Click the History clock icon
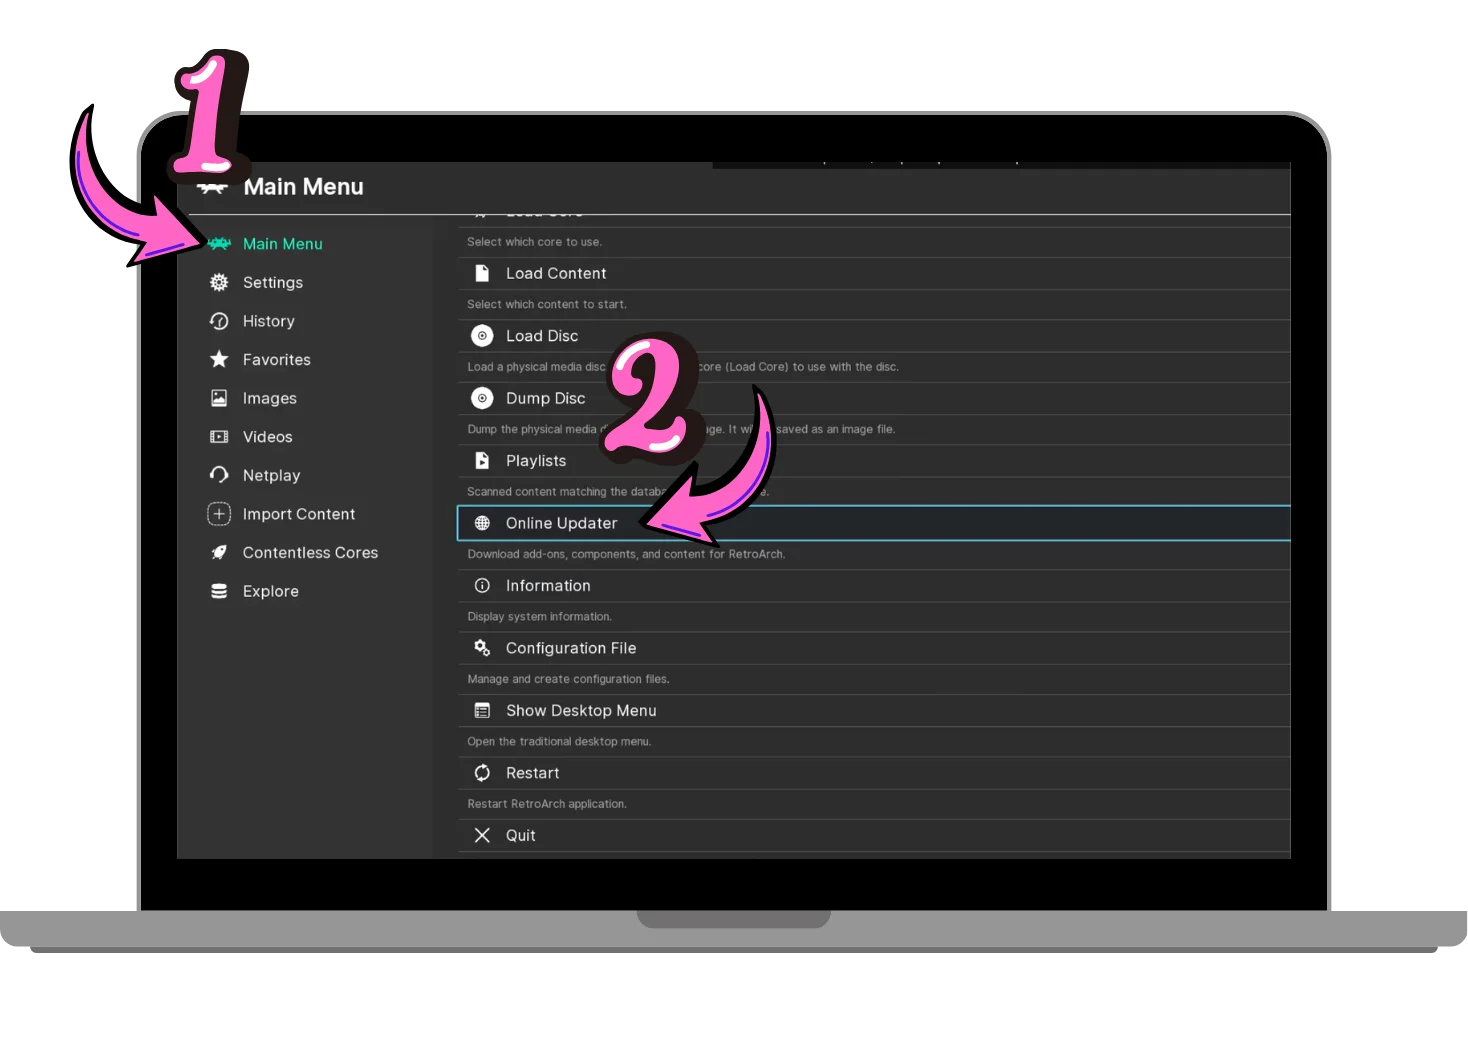The height and width of the screenshot is (1064, 1468). pyautogui.click(x=219, y=321)
